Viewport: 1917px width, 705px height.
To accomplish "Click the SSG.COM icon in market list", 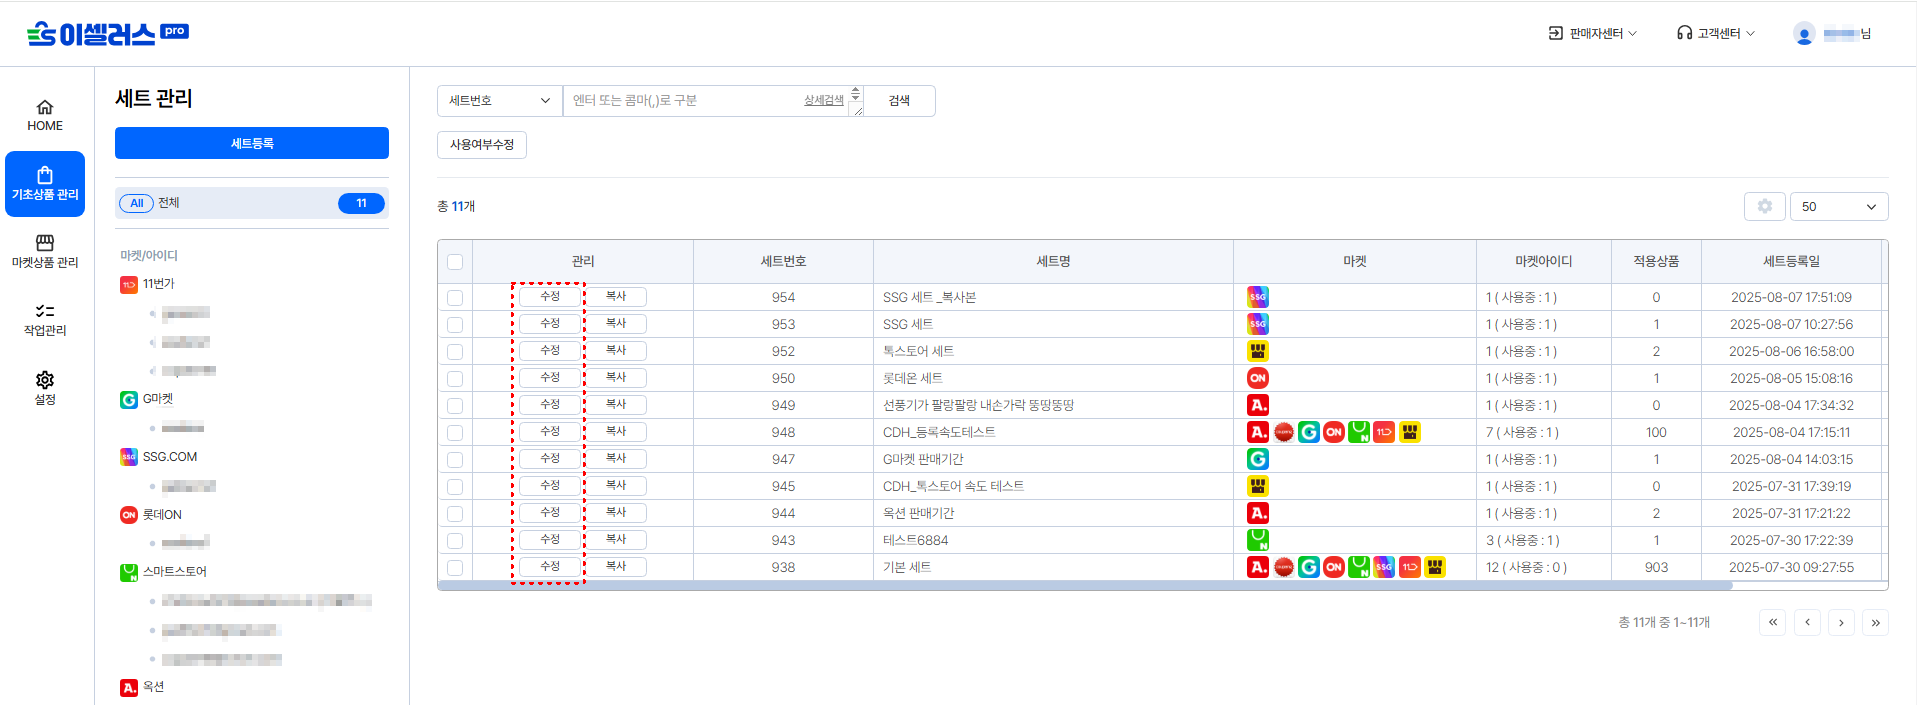I will point(129,457).
